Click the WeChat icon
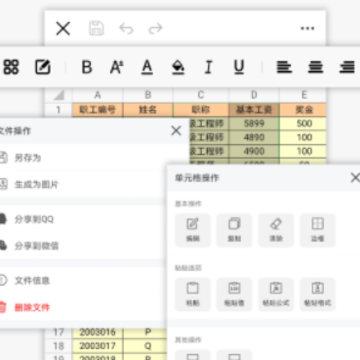The image size is (360, 360). tap(3, 246)
